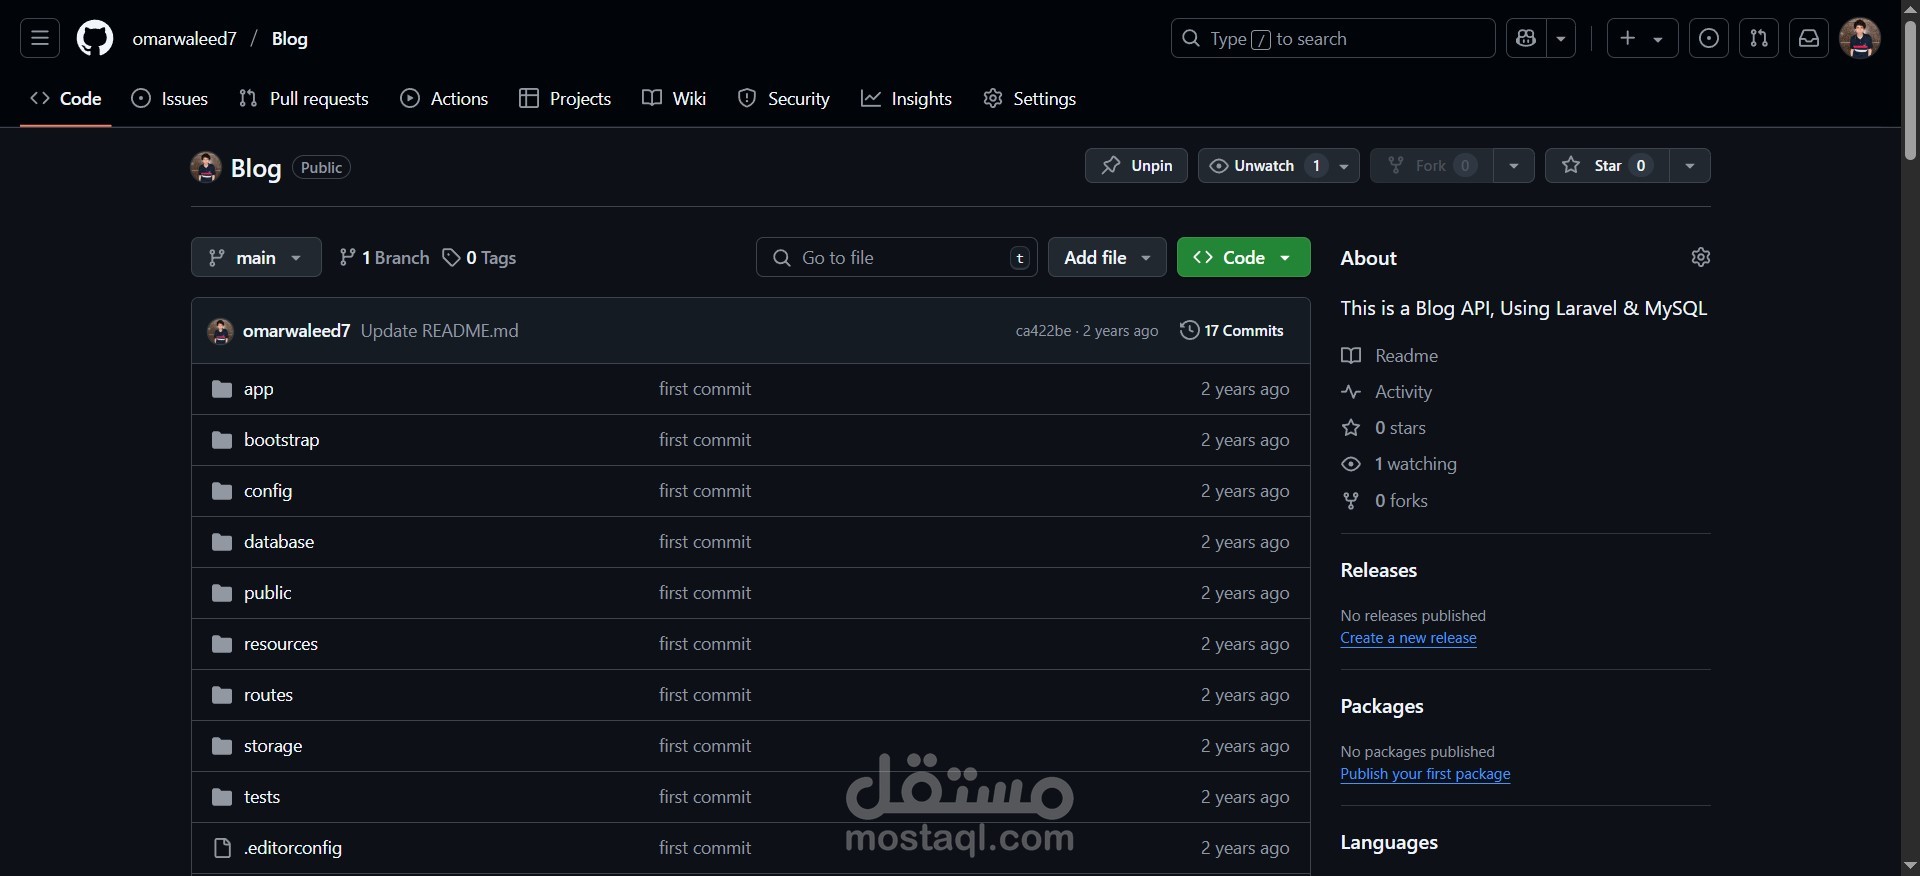Open the storage folder
Viewport: 1920px width, 876px height.
click(x=273, y=746)
